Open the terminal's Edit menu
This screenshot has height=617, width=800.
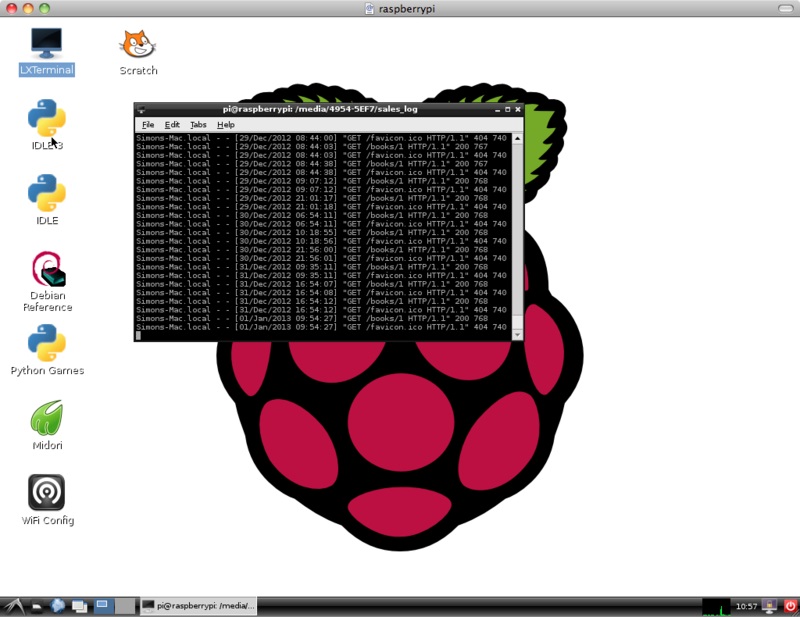[x=173, y=125]
